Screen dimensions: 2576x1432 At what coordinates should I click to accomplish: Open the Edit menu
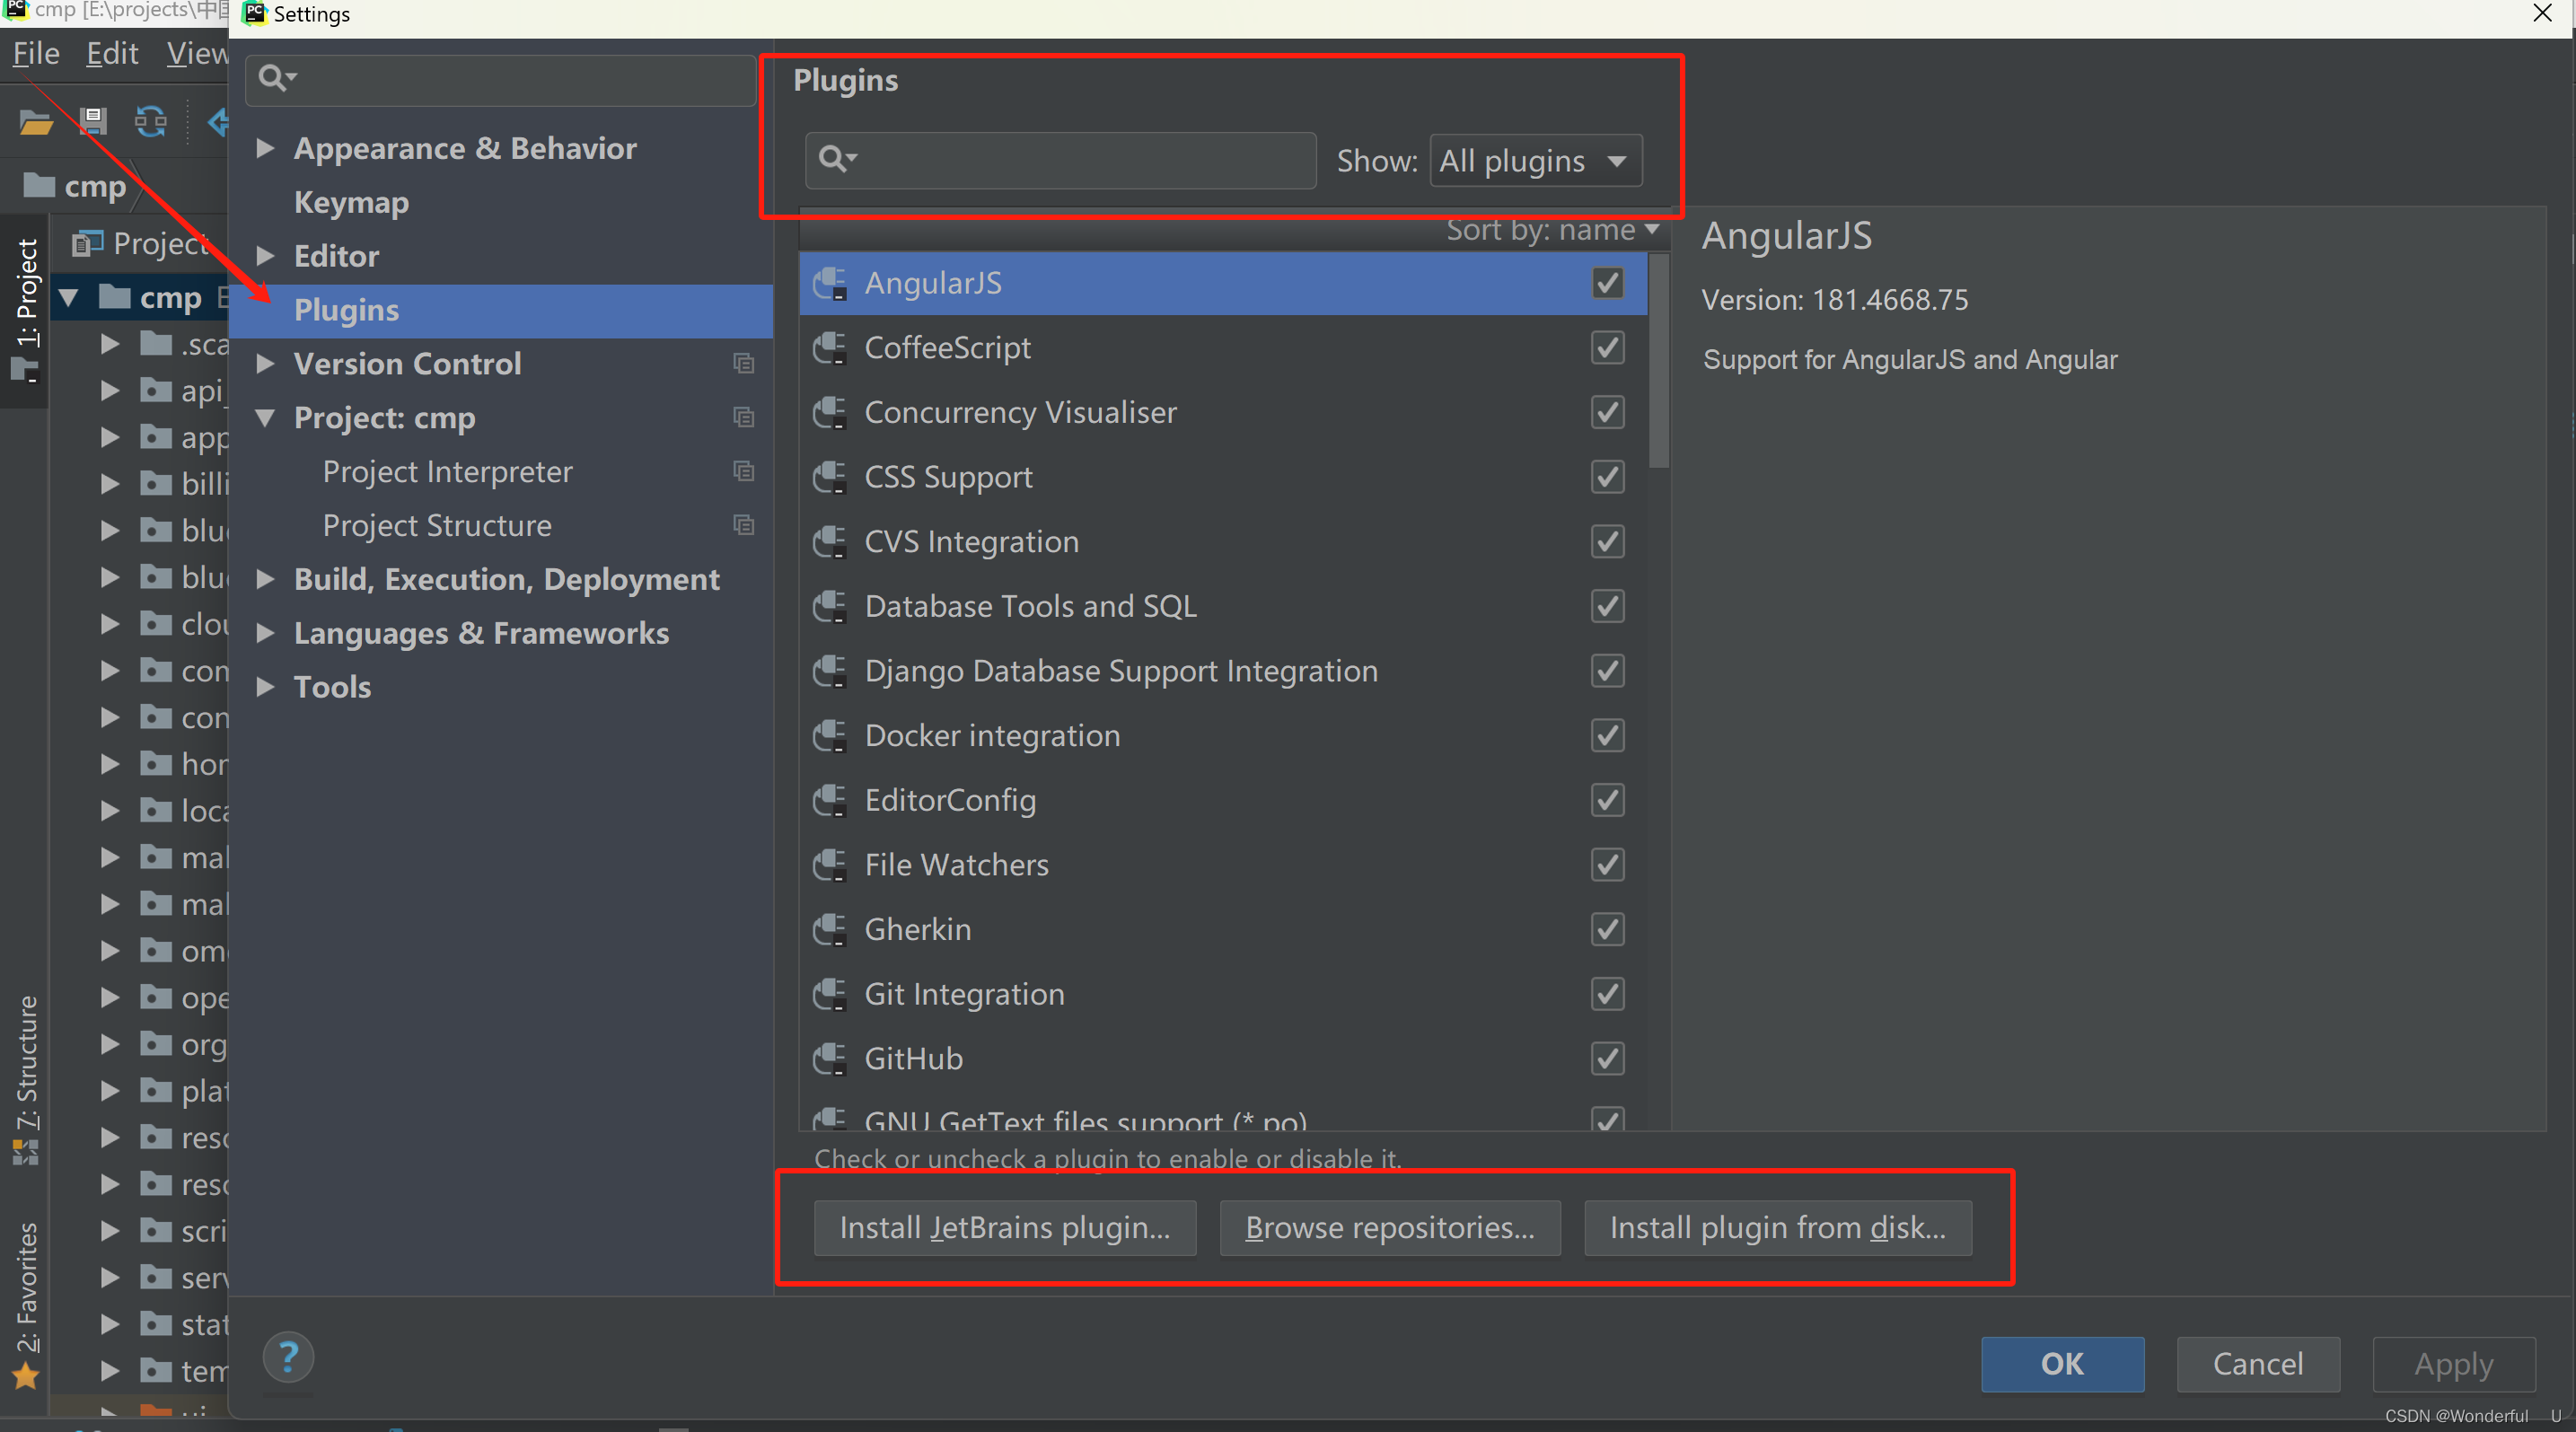(x=111, y=53)
